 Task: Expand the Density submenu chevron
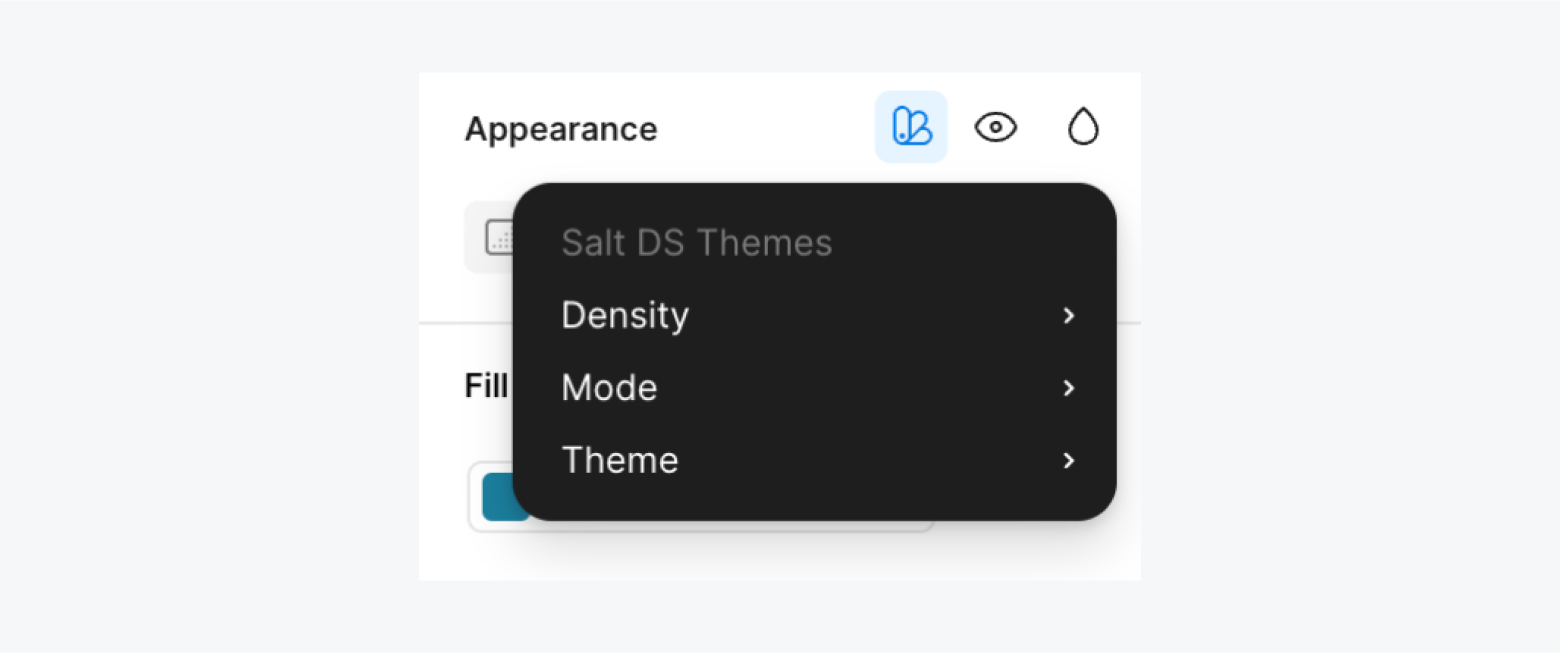pos(1069,316)
